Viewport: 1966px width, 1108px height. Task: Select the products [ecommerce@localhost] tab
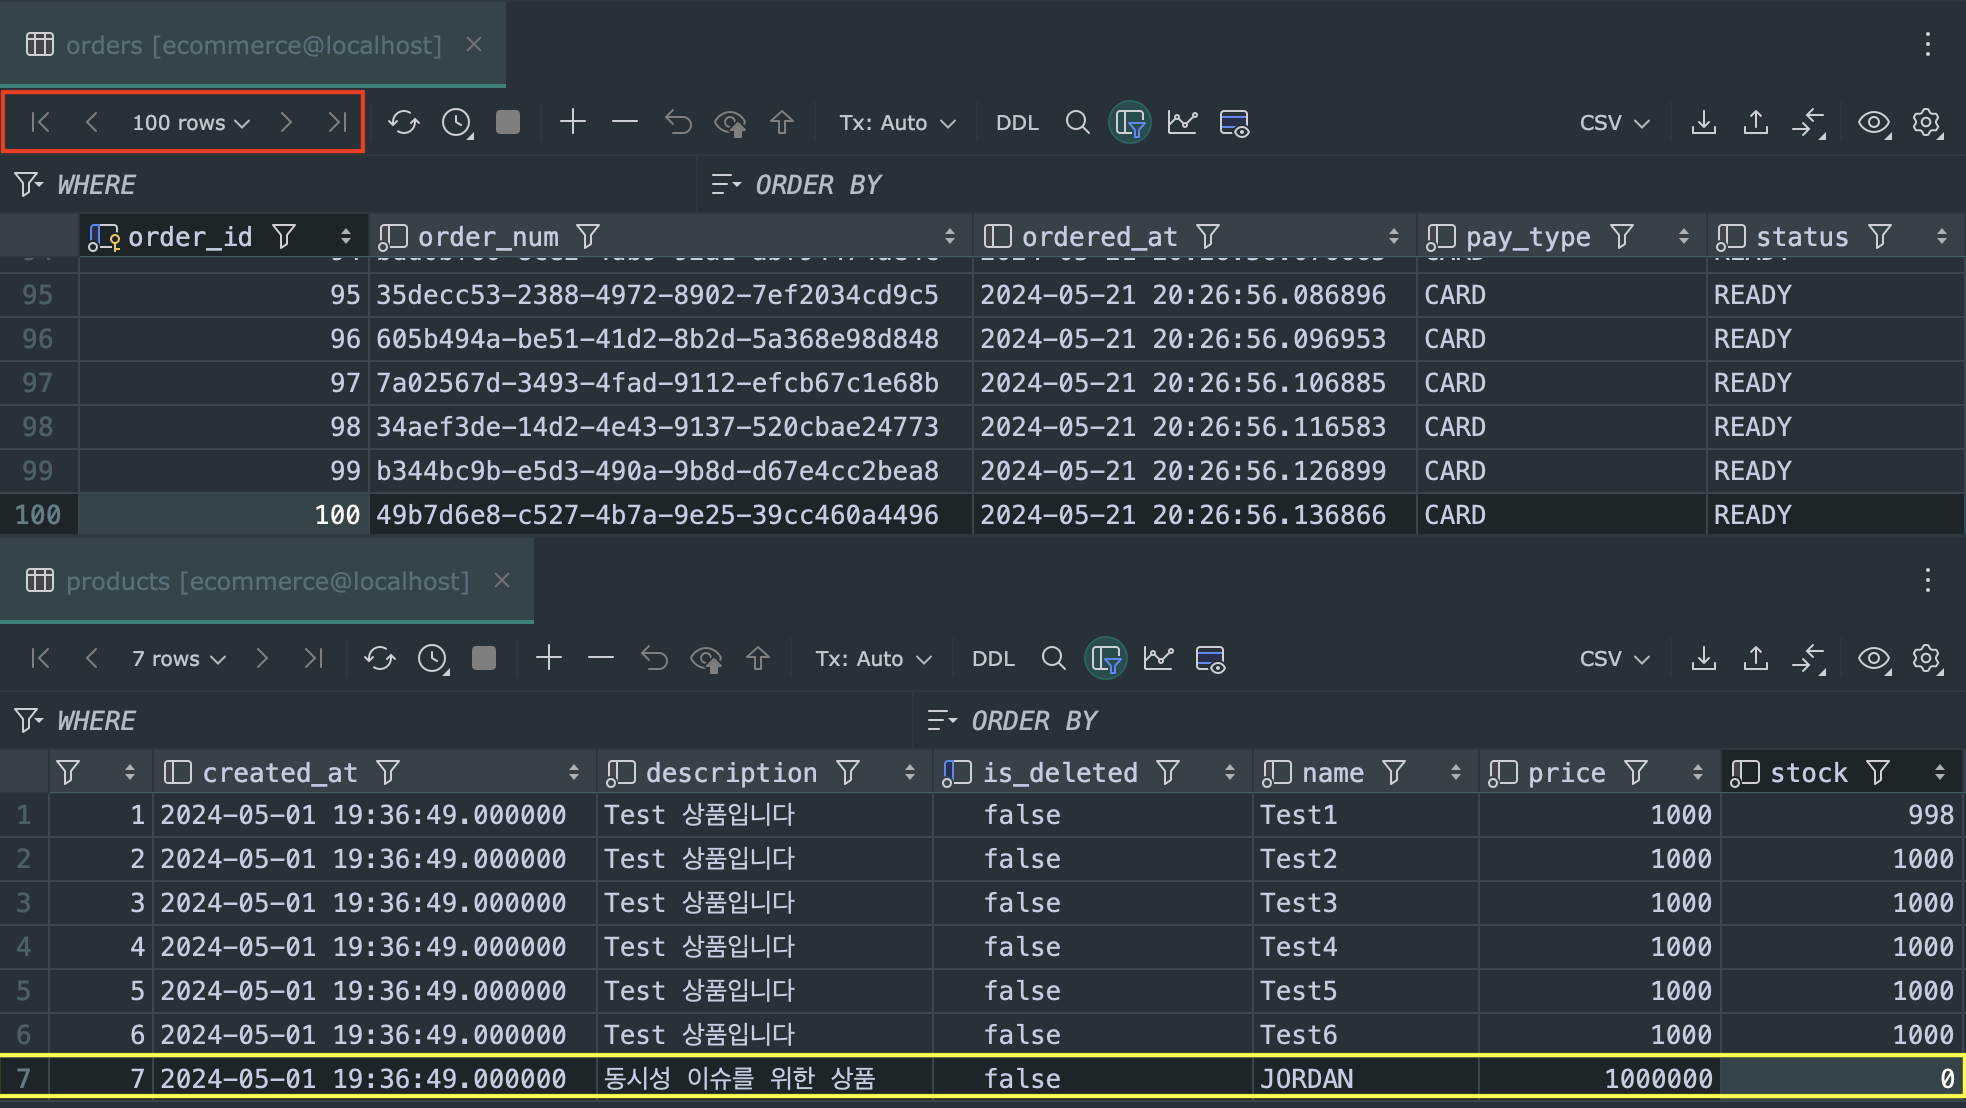click(267, 581)
